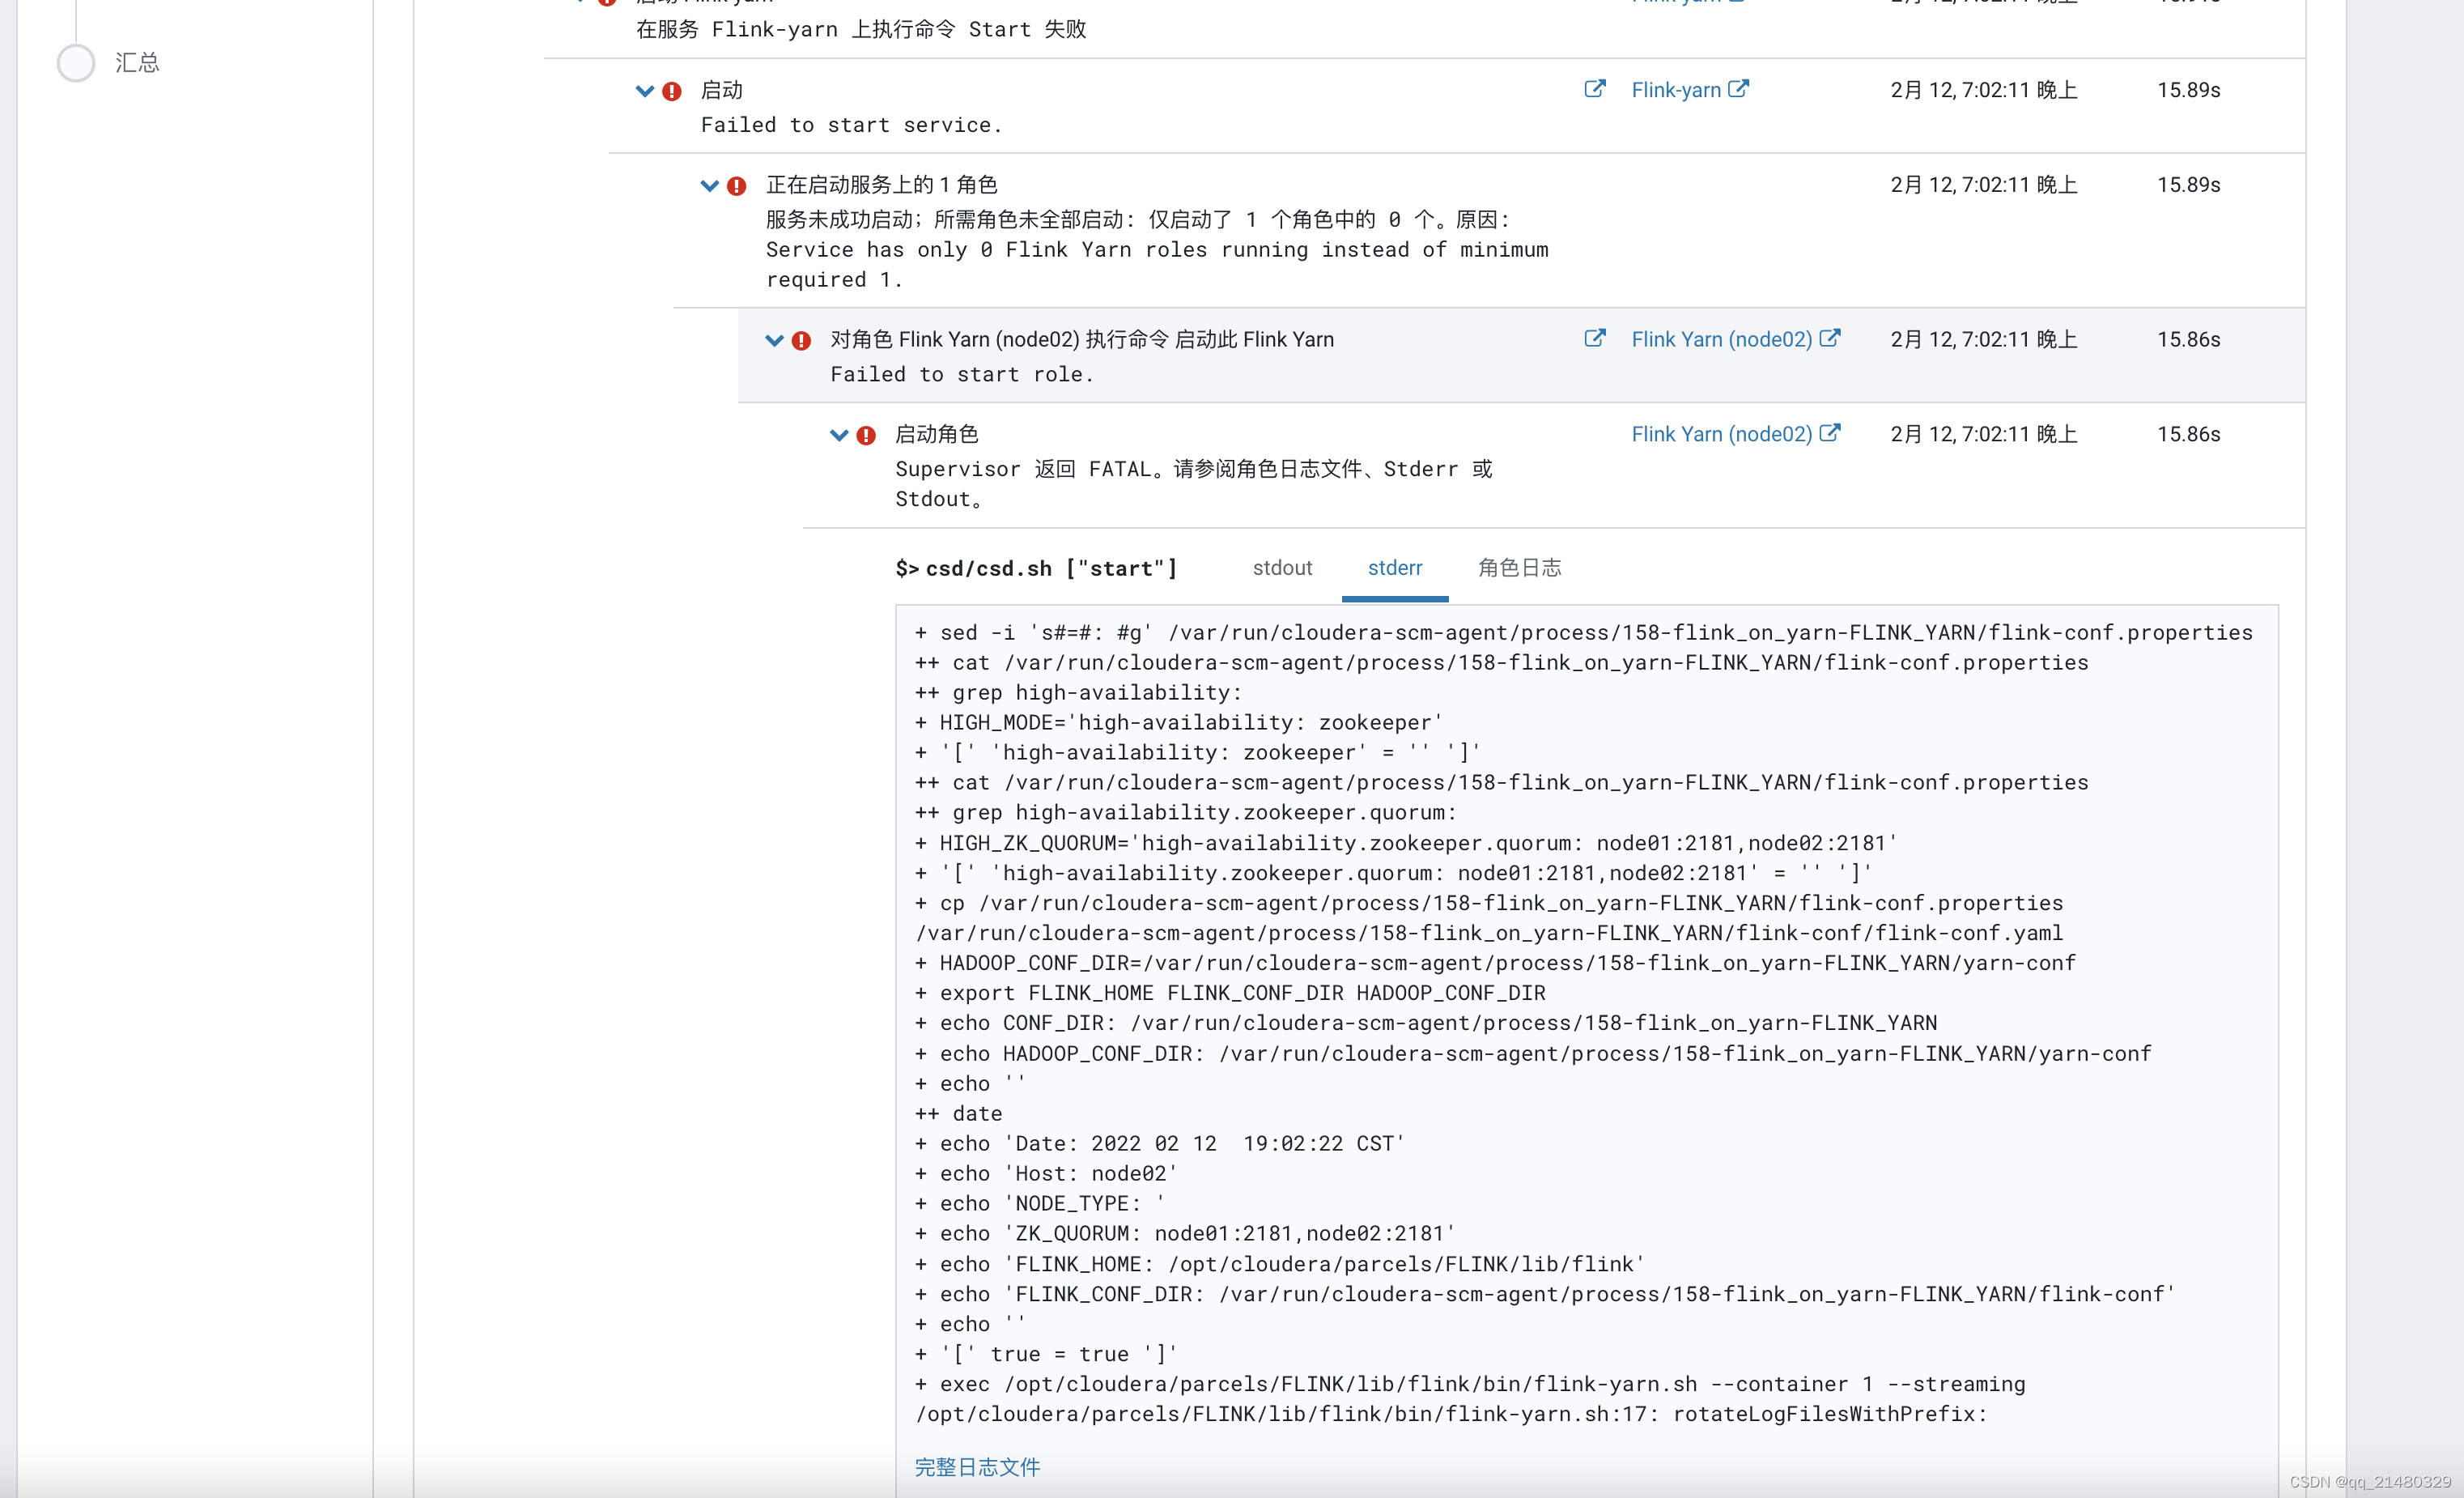
Task: Open the Flink Yarn (node02) link on the role command row
Action: point(1720,339)
